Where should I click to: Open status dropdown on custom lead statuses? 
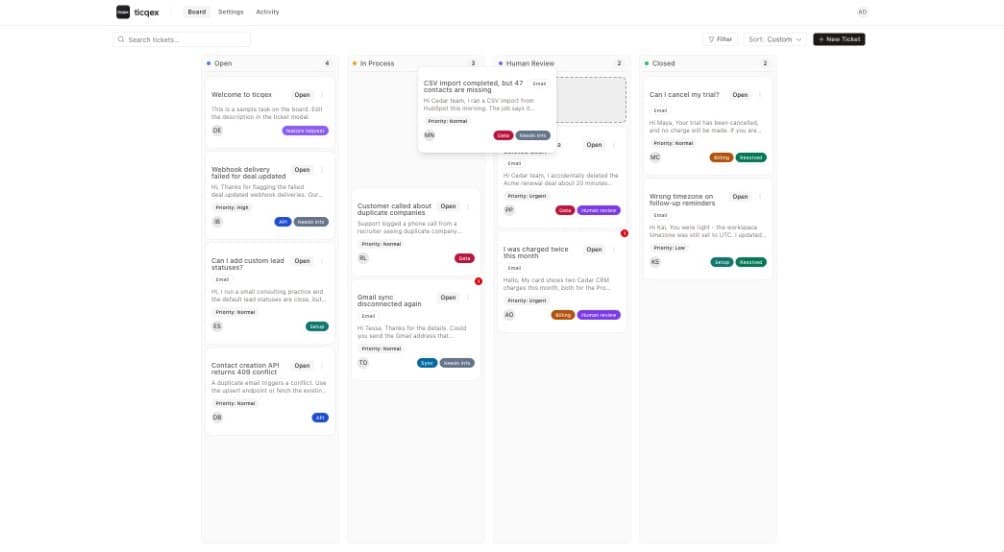[302, 261]
